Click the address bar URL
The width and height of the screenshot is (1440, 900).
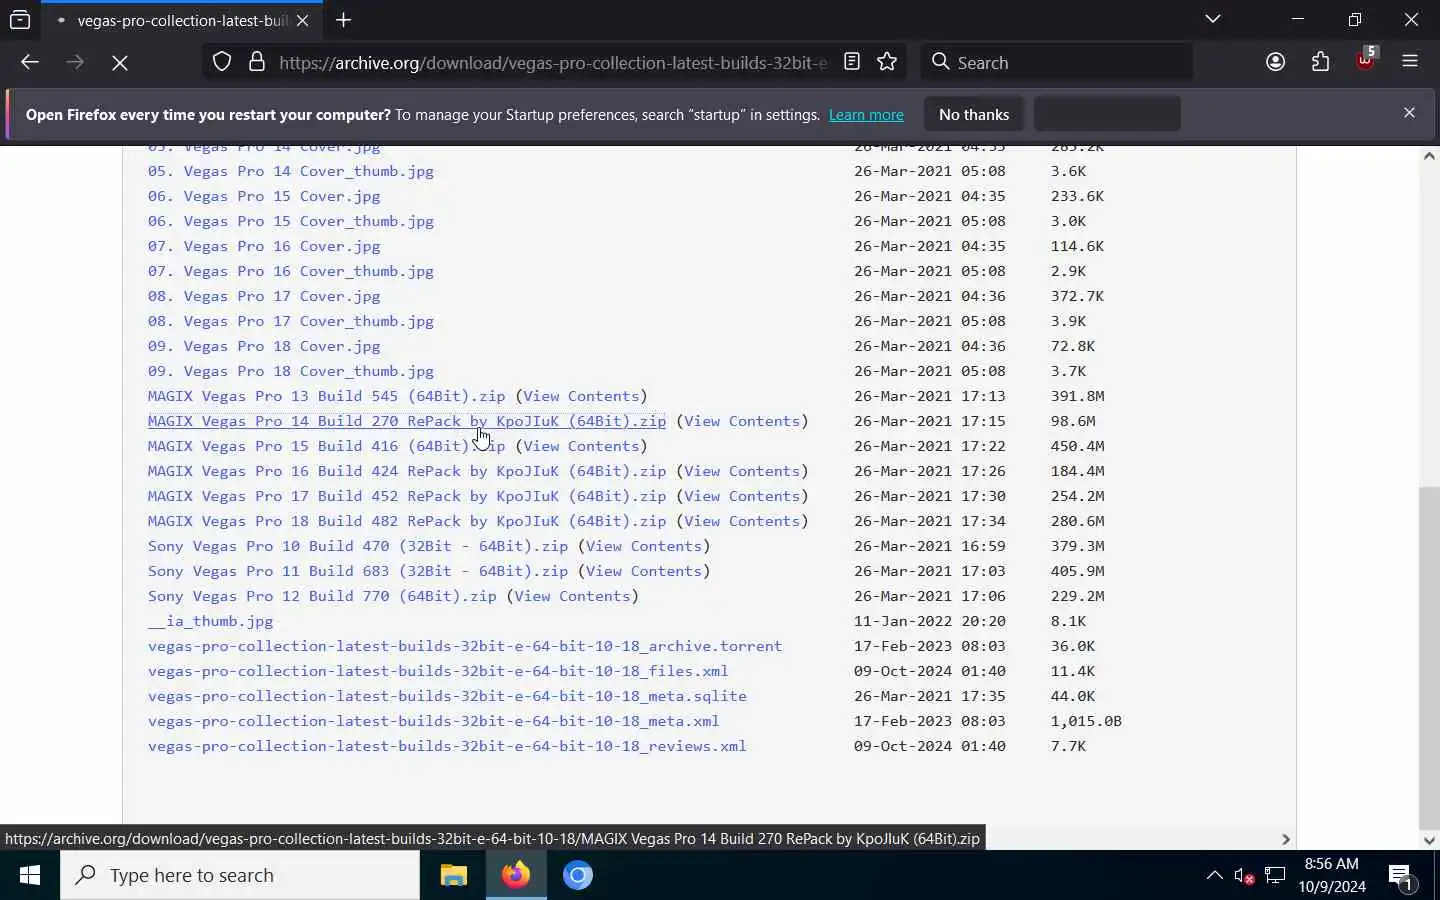coord(553,62)
